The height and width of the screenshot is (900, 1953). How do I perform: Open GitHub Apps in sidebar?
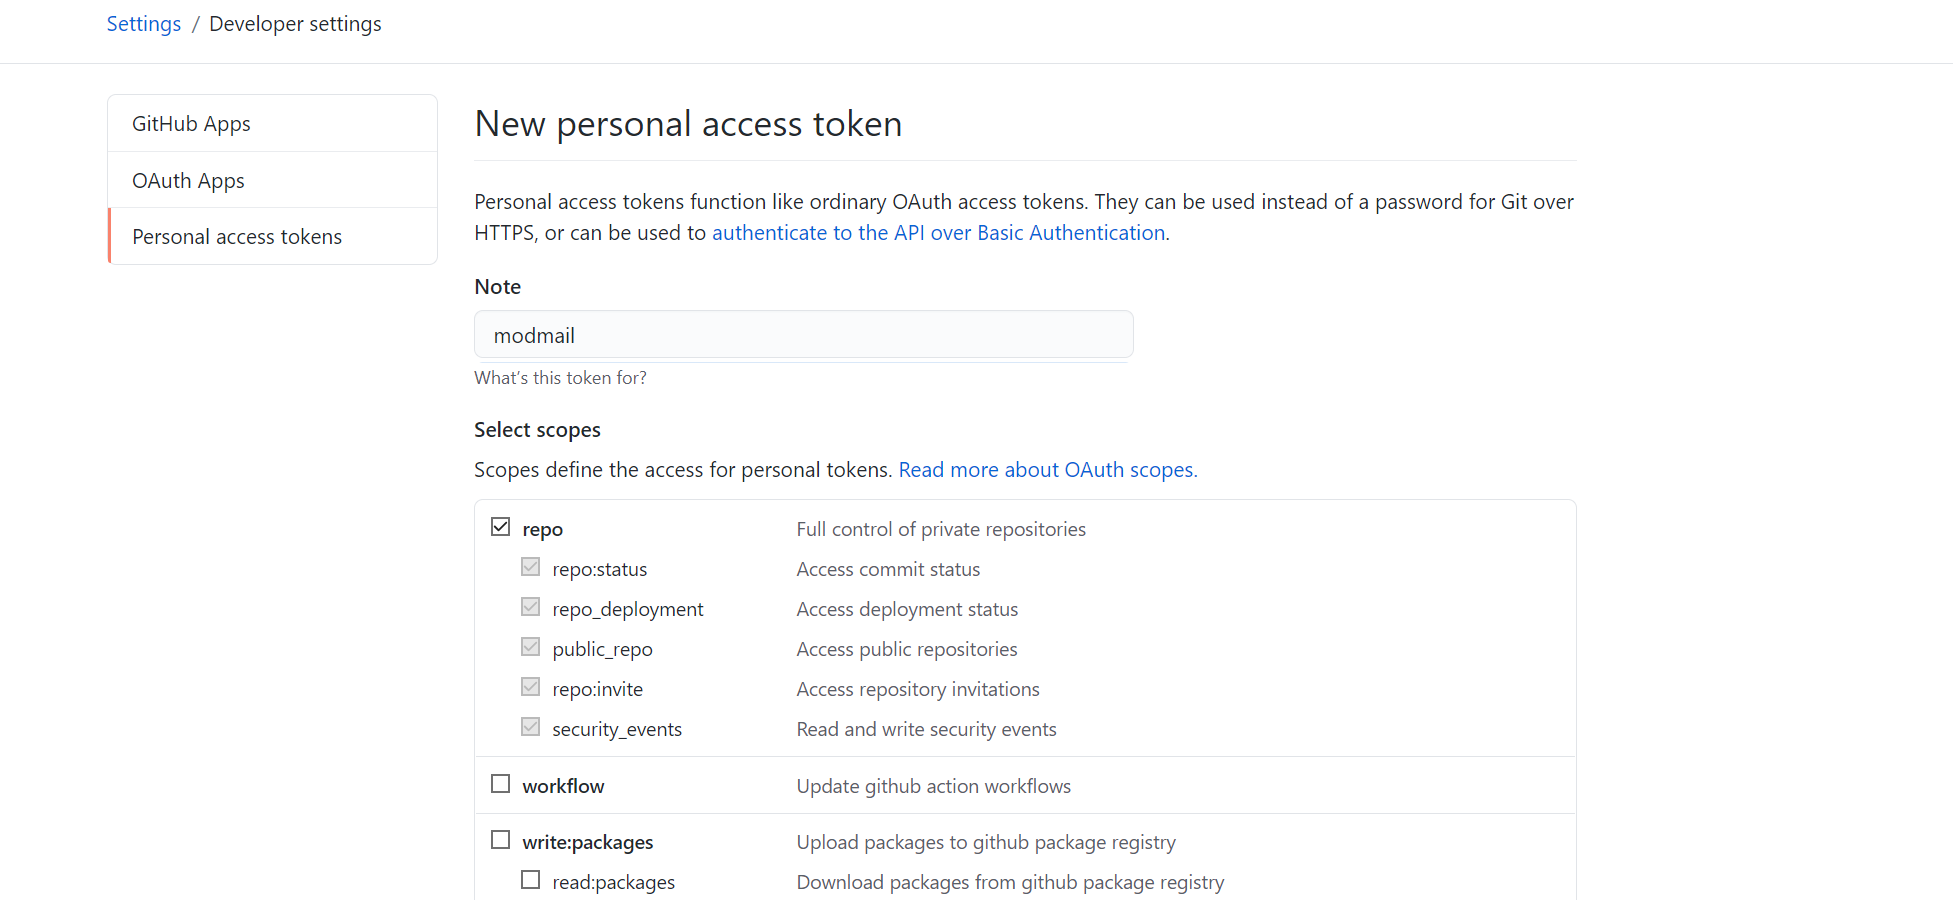191,124
